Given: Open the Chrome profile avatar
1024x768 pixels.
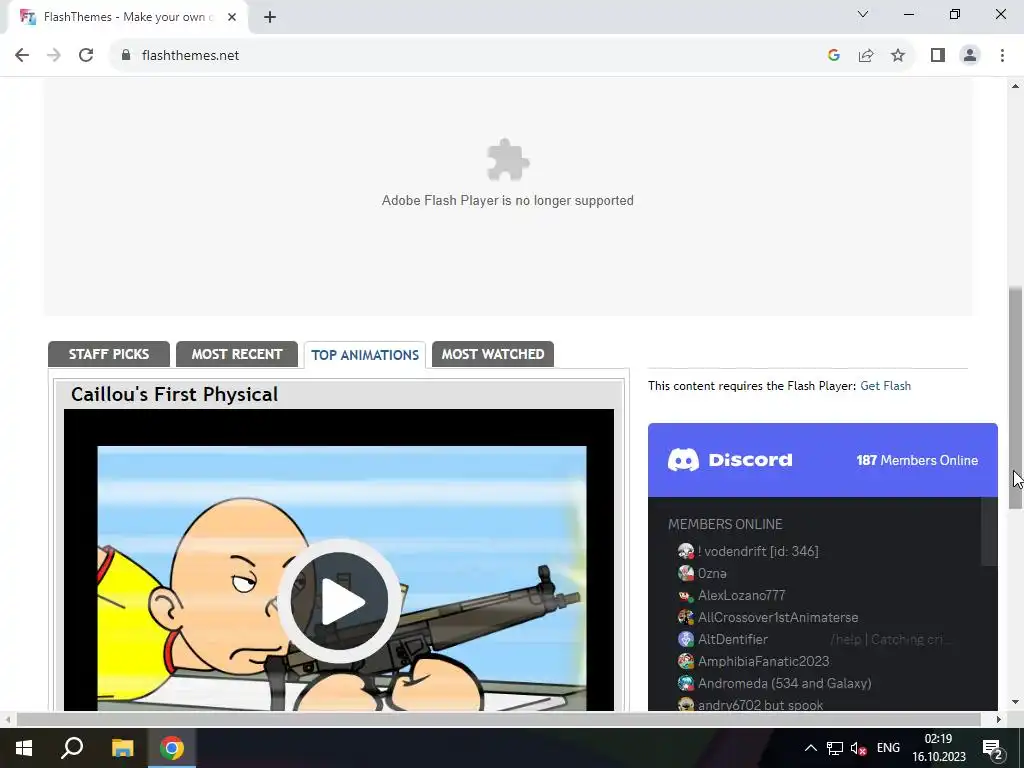Looking at the screenshot, I should pyautogui.click(x=970, y=56).
